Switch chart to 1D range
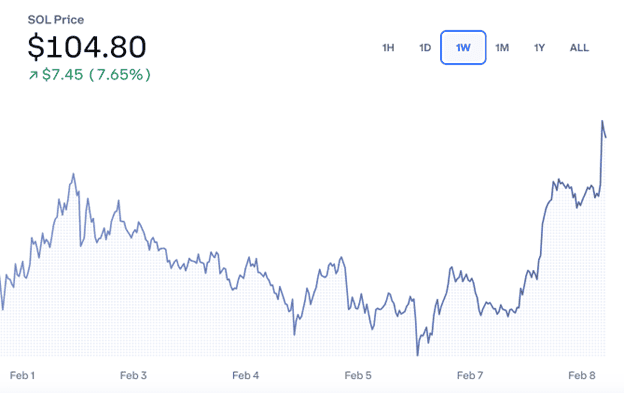 pyautogui.click(x=425, y=48)
